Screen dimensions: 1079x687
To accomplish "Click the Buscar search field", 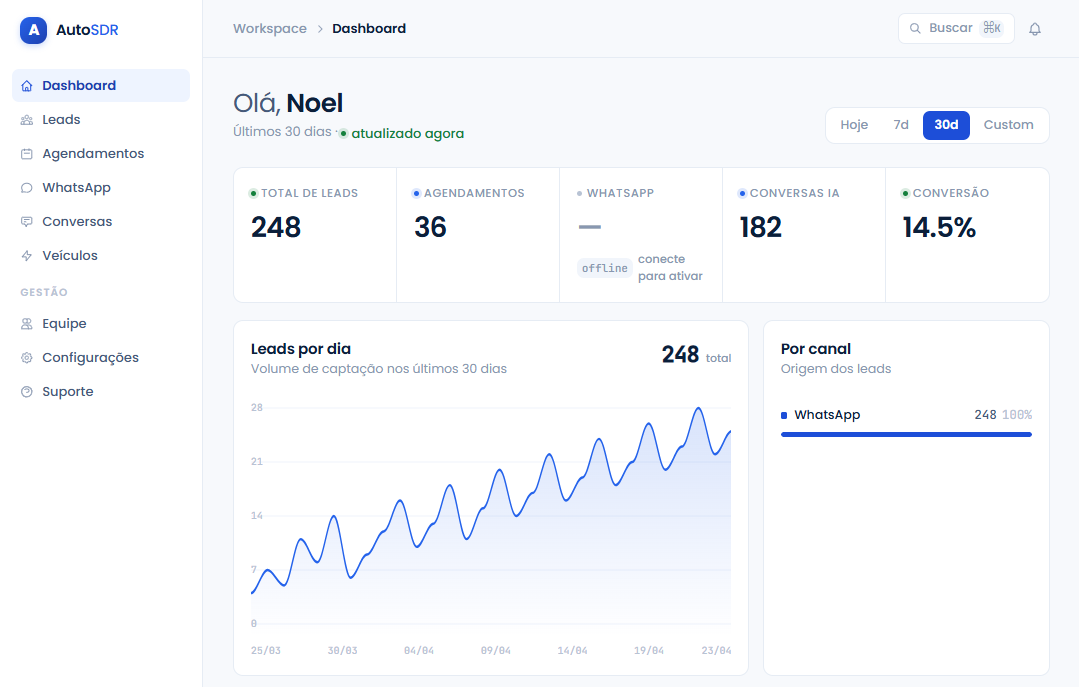I will click(x=955, y=28).
